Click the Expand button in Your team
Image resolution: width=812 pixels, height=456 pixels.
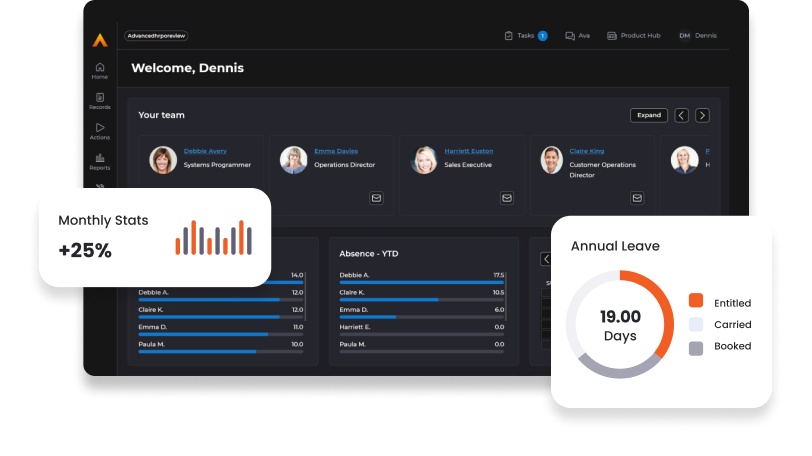click(x=649, y=115)
